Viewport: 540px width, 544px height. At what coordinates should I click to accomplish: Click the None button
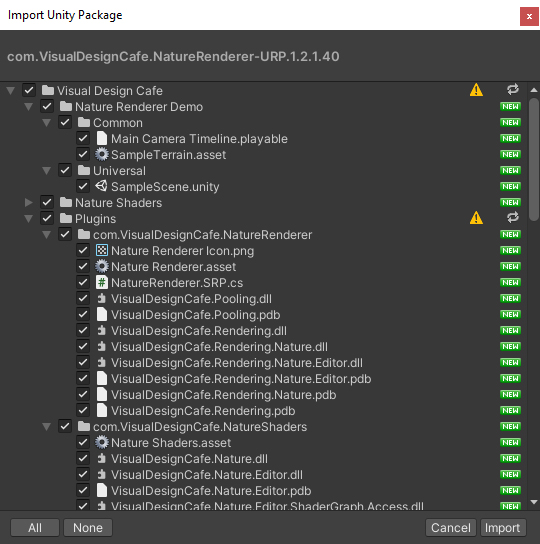click(x=88, y=527)
